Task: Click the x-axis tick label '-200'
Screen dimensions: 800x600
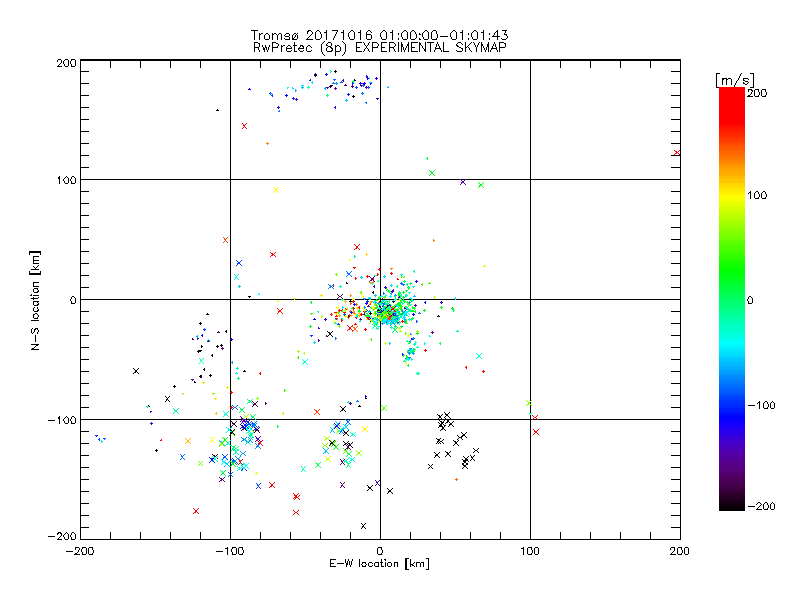Action: tap(80, 552)
